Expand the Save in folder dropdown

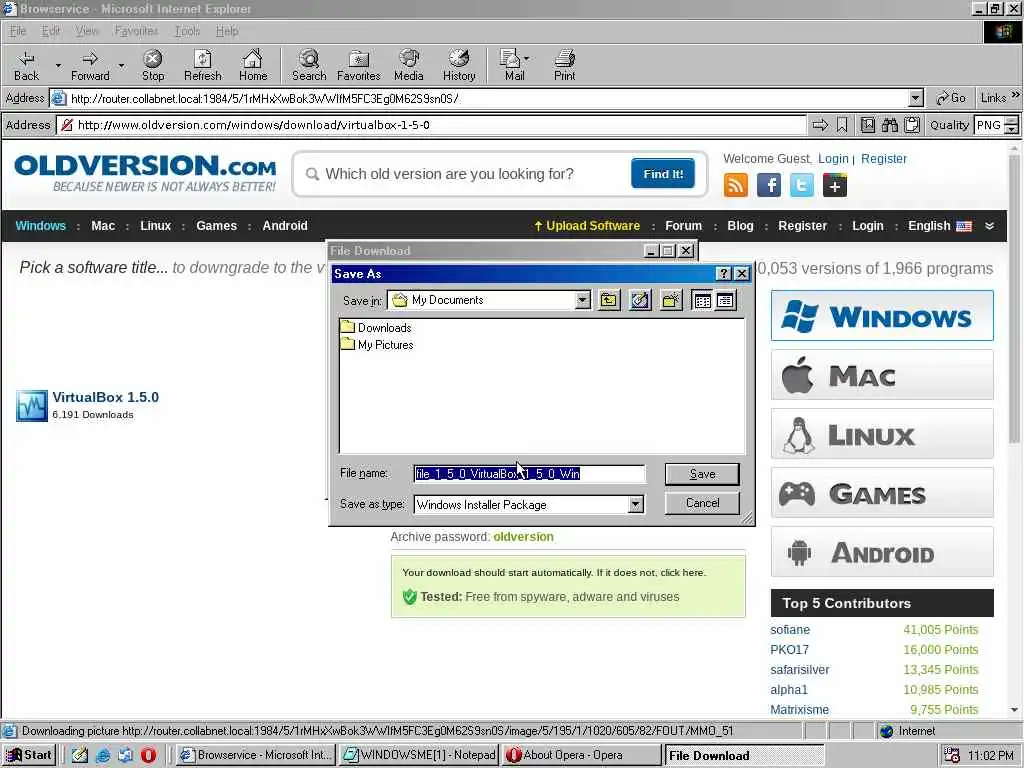click(583, 300)
